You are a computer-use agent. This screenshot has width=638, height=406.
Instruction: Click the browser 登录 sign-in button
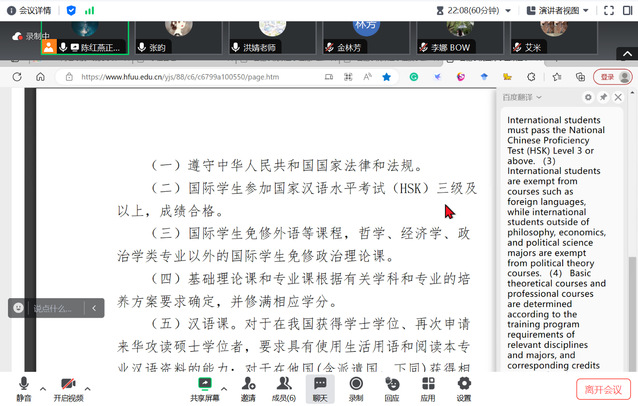[x=607, y=77]
